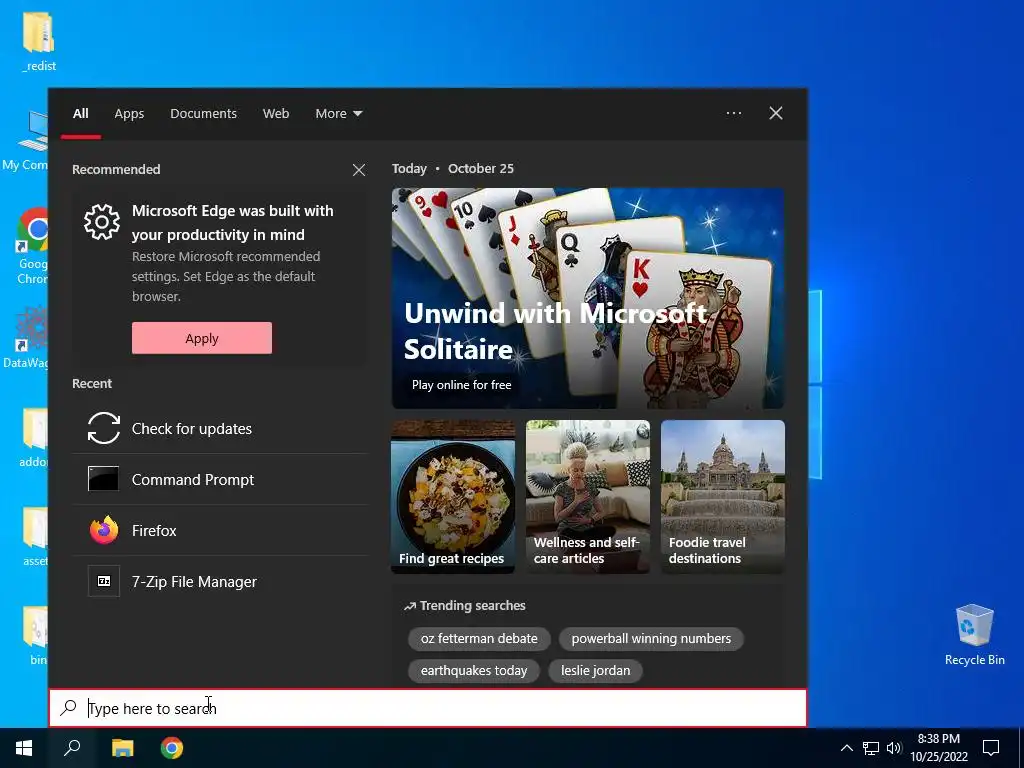The image size is (1024, 768).
Task: Click the settings gear in Recommended card
Action: (x=102, y=222)
